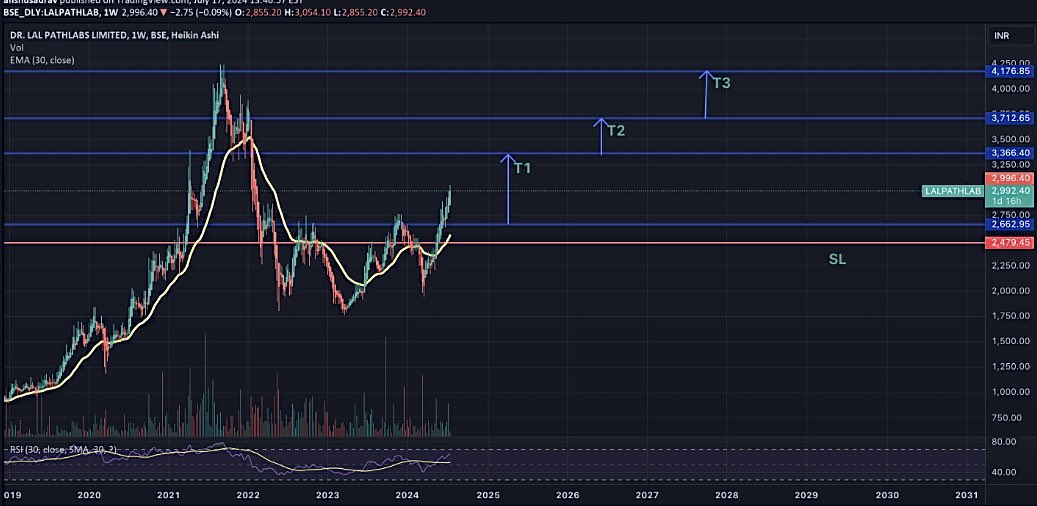Click the 2026 label on time axis
The image size is (1037, 506).
pyautogui.click(x=567, y=495)
